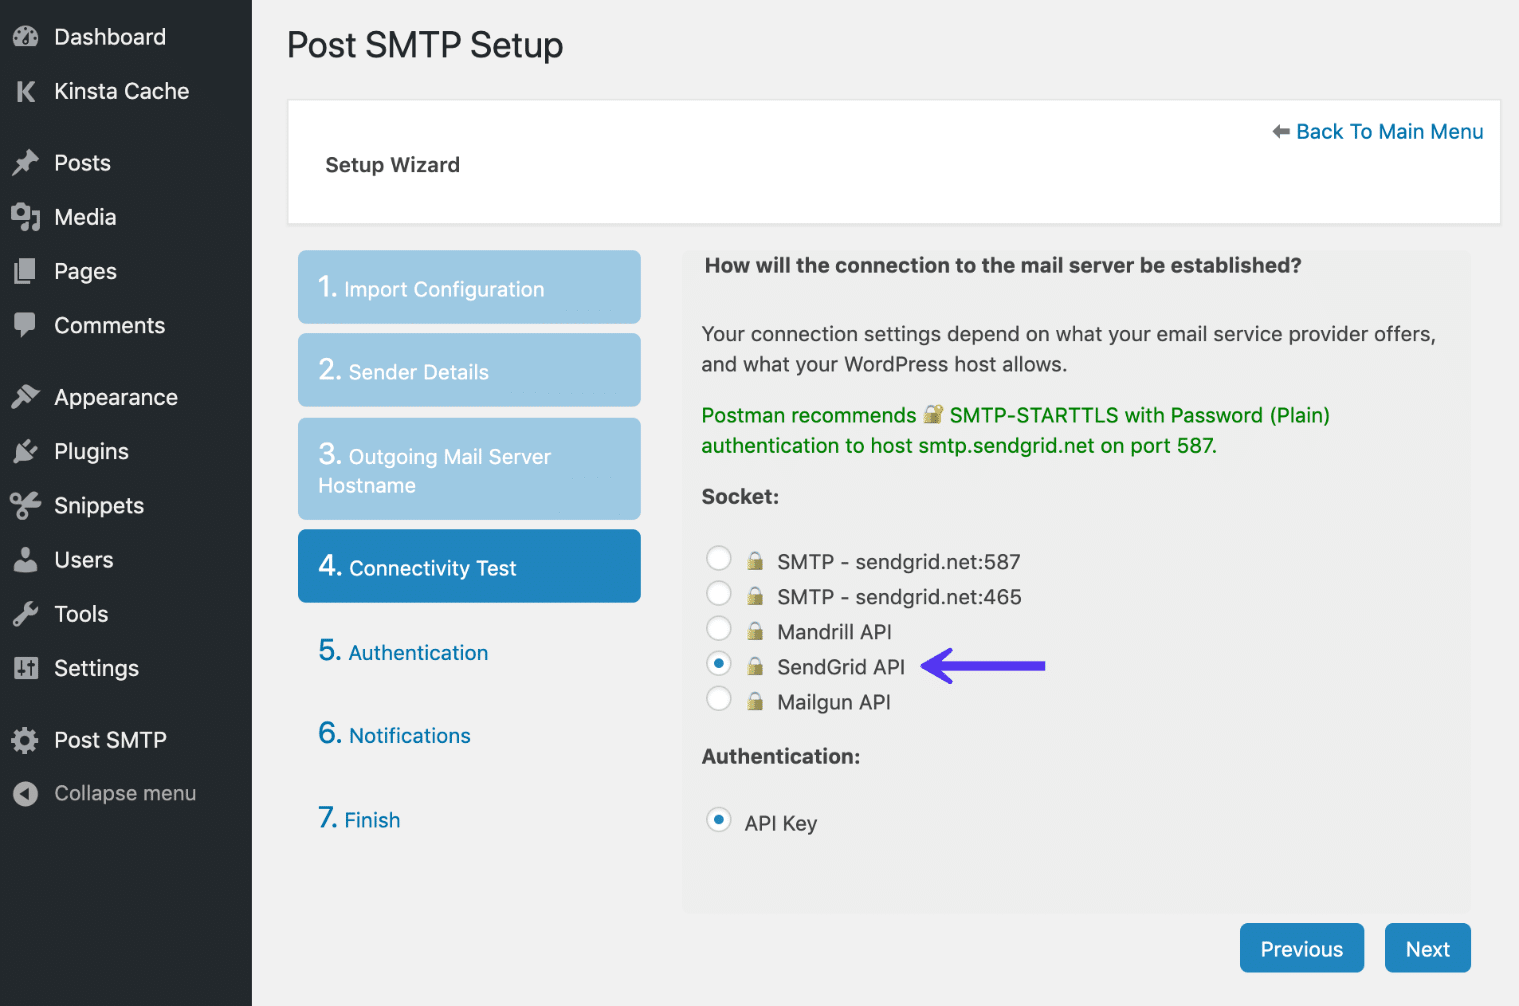Click Collapse menu in the sidebar
This screenshot has height=1006, width=1519.
[126, 793]
